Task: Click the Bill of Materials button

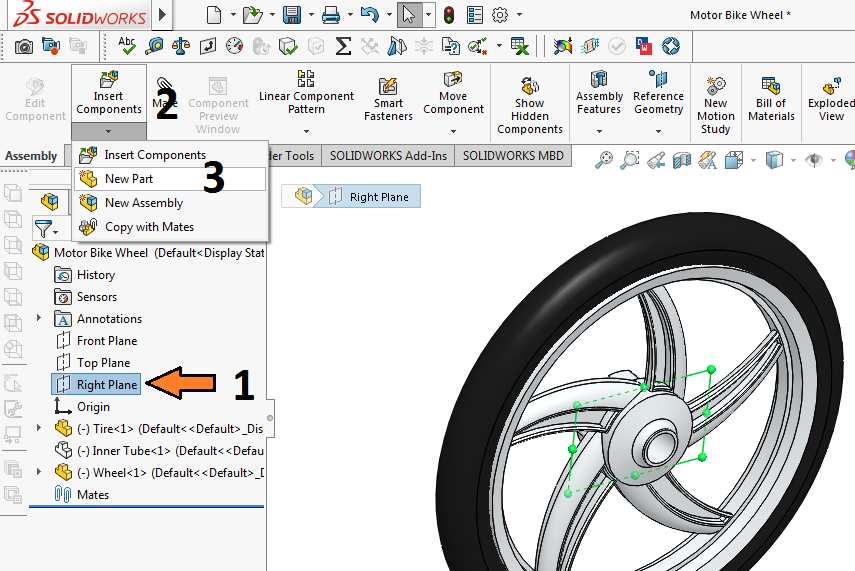Action: coord(771,100)
